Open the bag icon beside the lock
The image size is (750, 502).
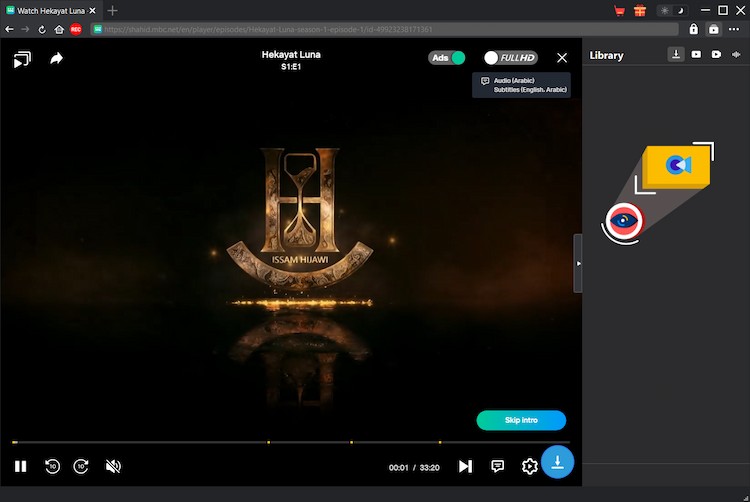point(714,29)
